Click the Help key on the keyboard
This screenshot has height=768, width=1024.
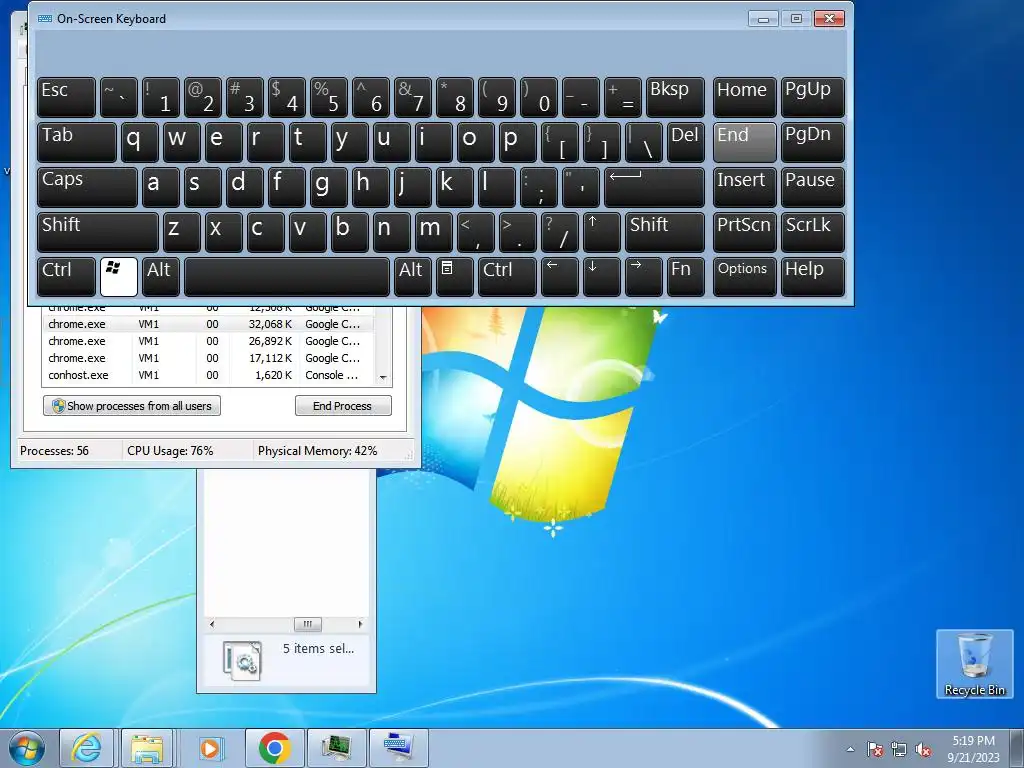click(812, 277)
